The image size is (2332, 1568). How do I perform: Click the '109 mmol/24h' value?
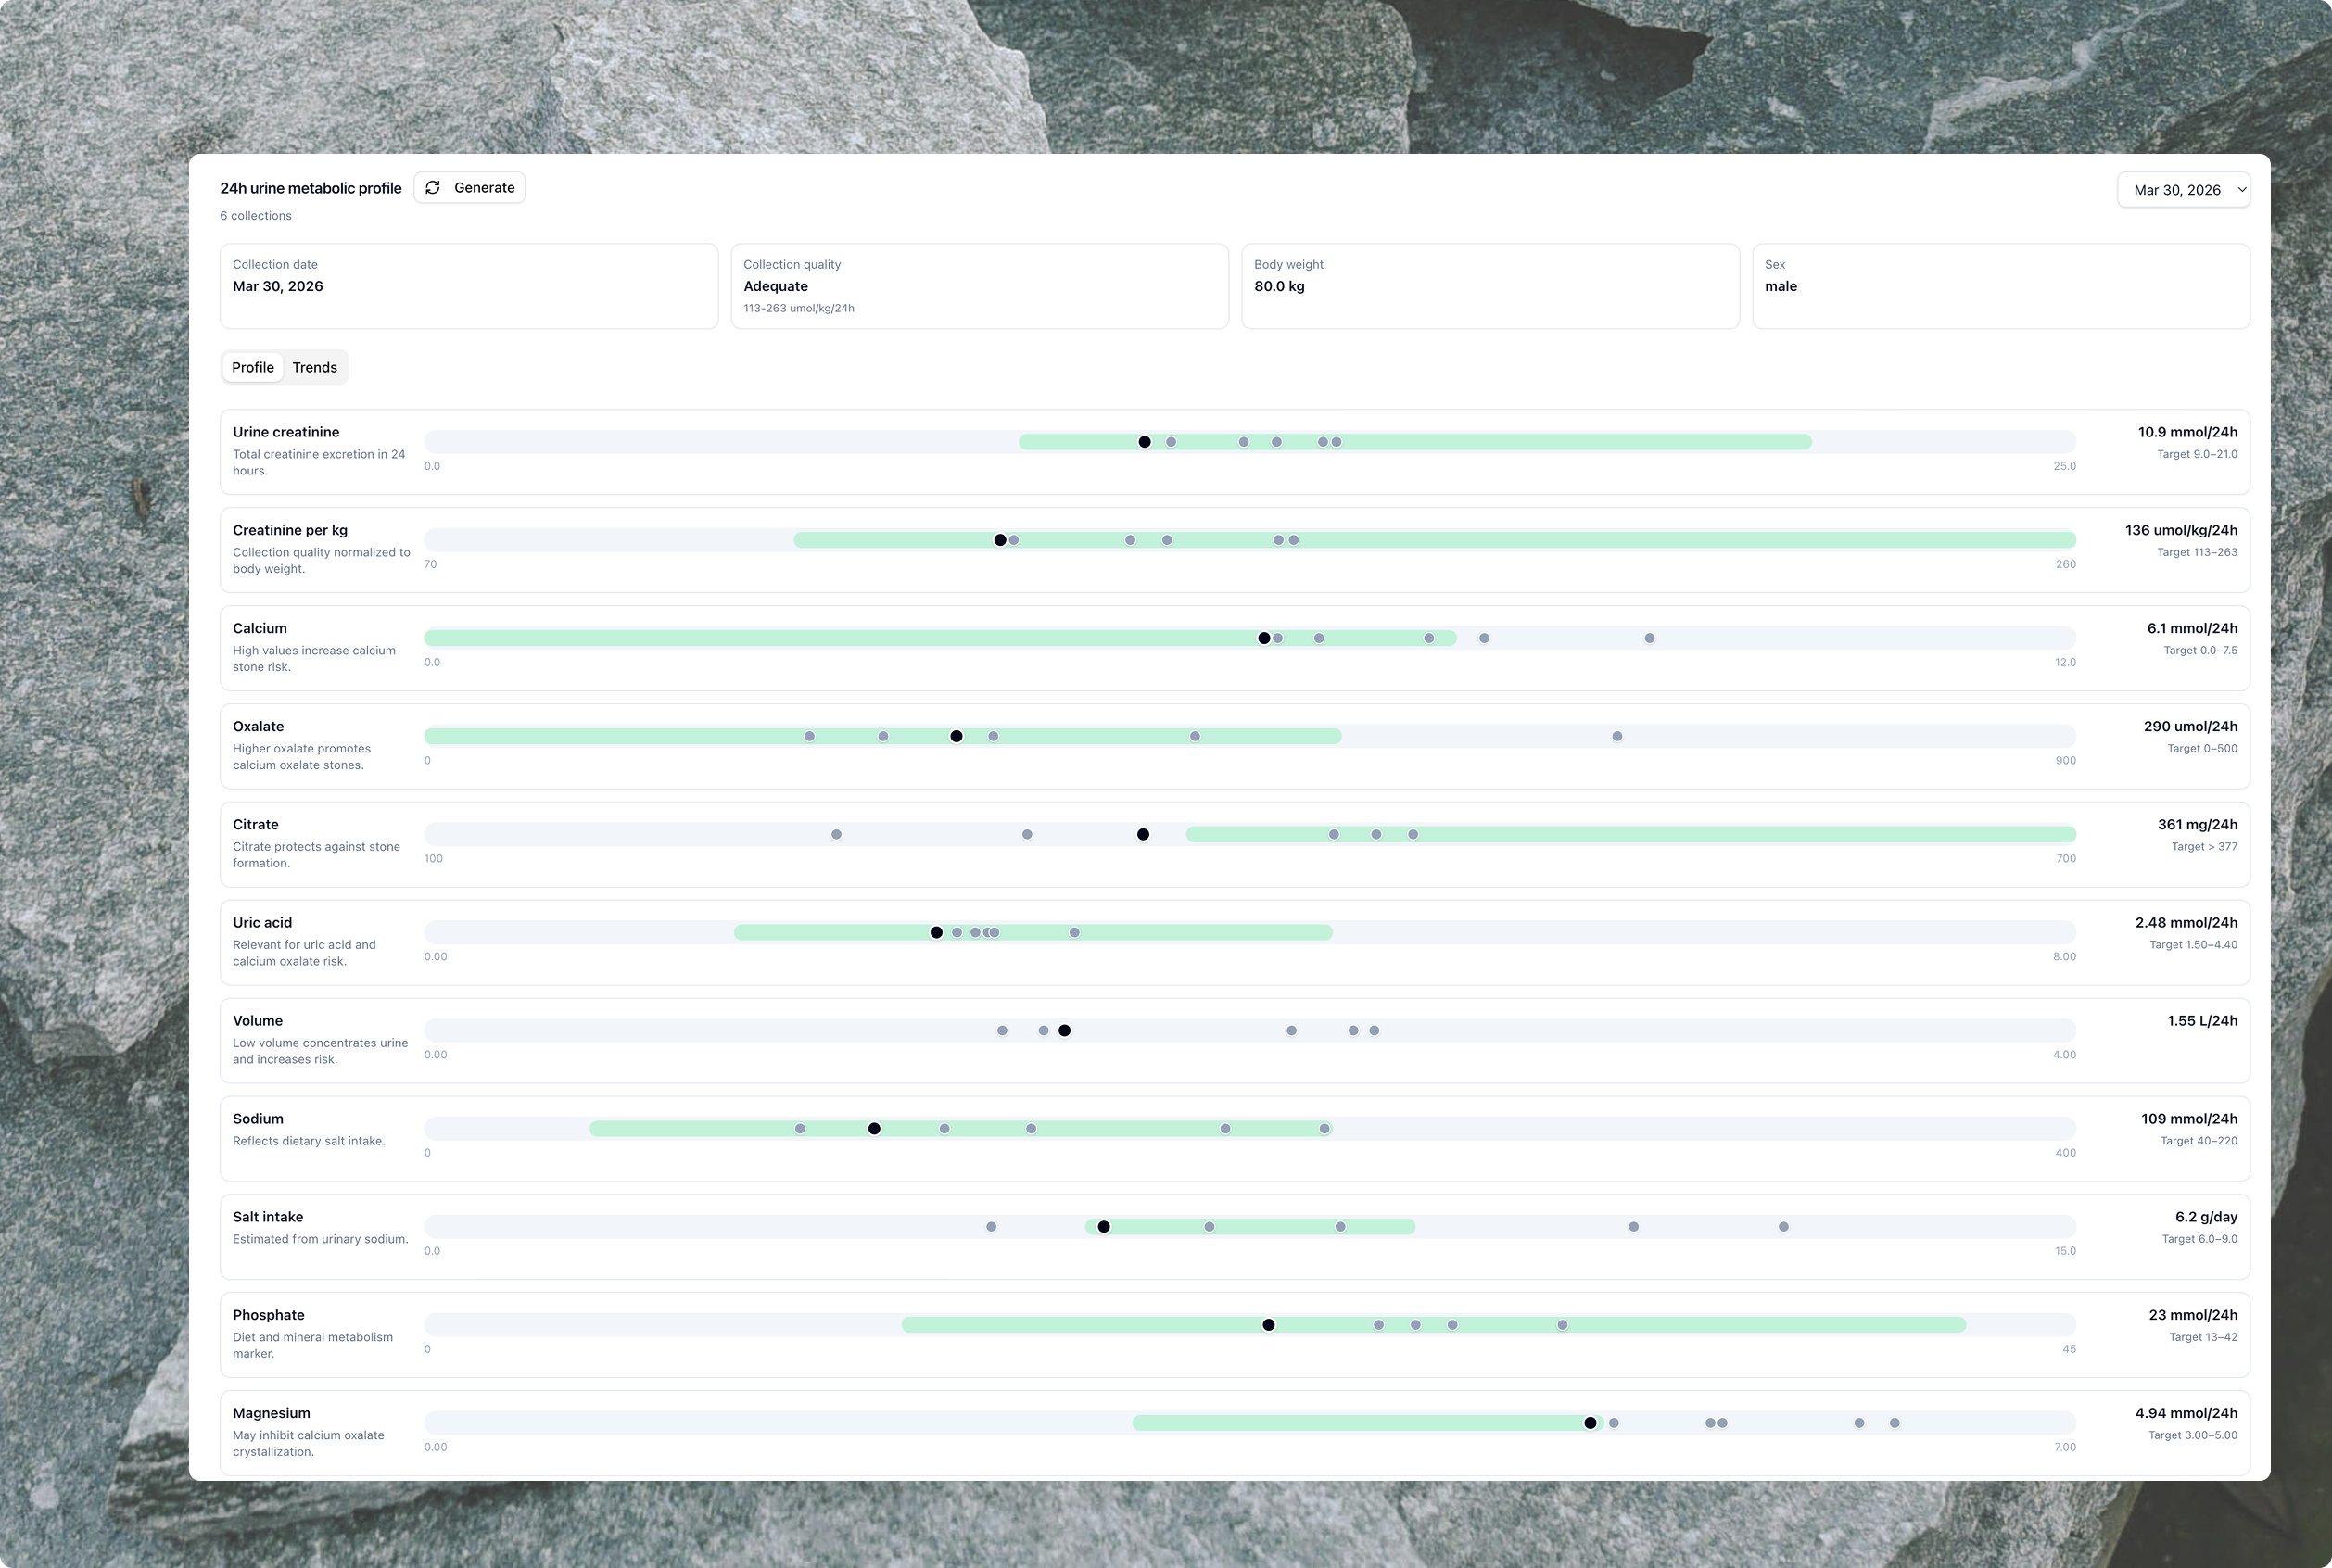pos(2189,1118)
